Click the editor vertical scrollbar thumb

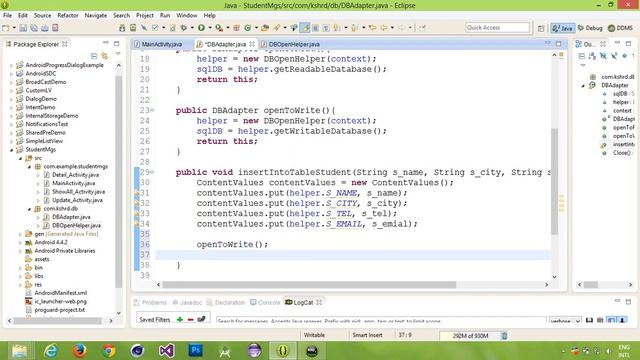point(554,181)
